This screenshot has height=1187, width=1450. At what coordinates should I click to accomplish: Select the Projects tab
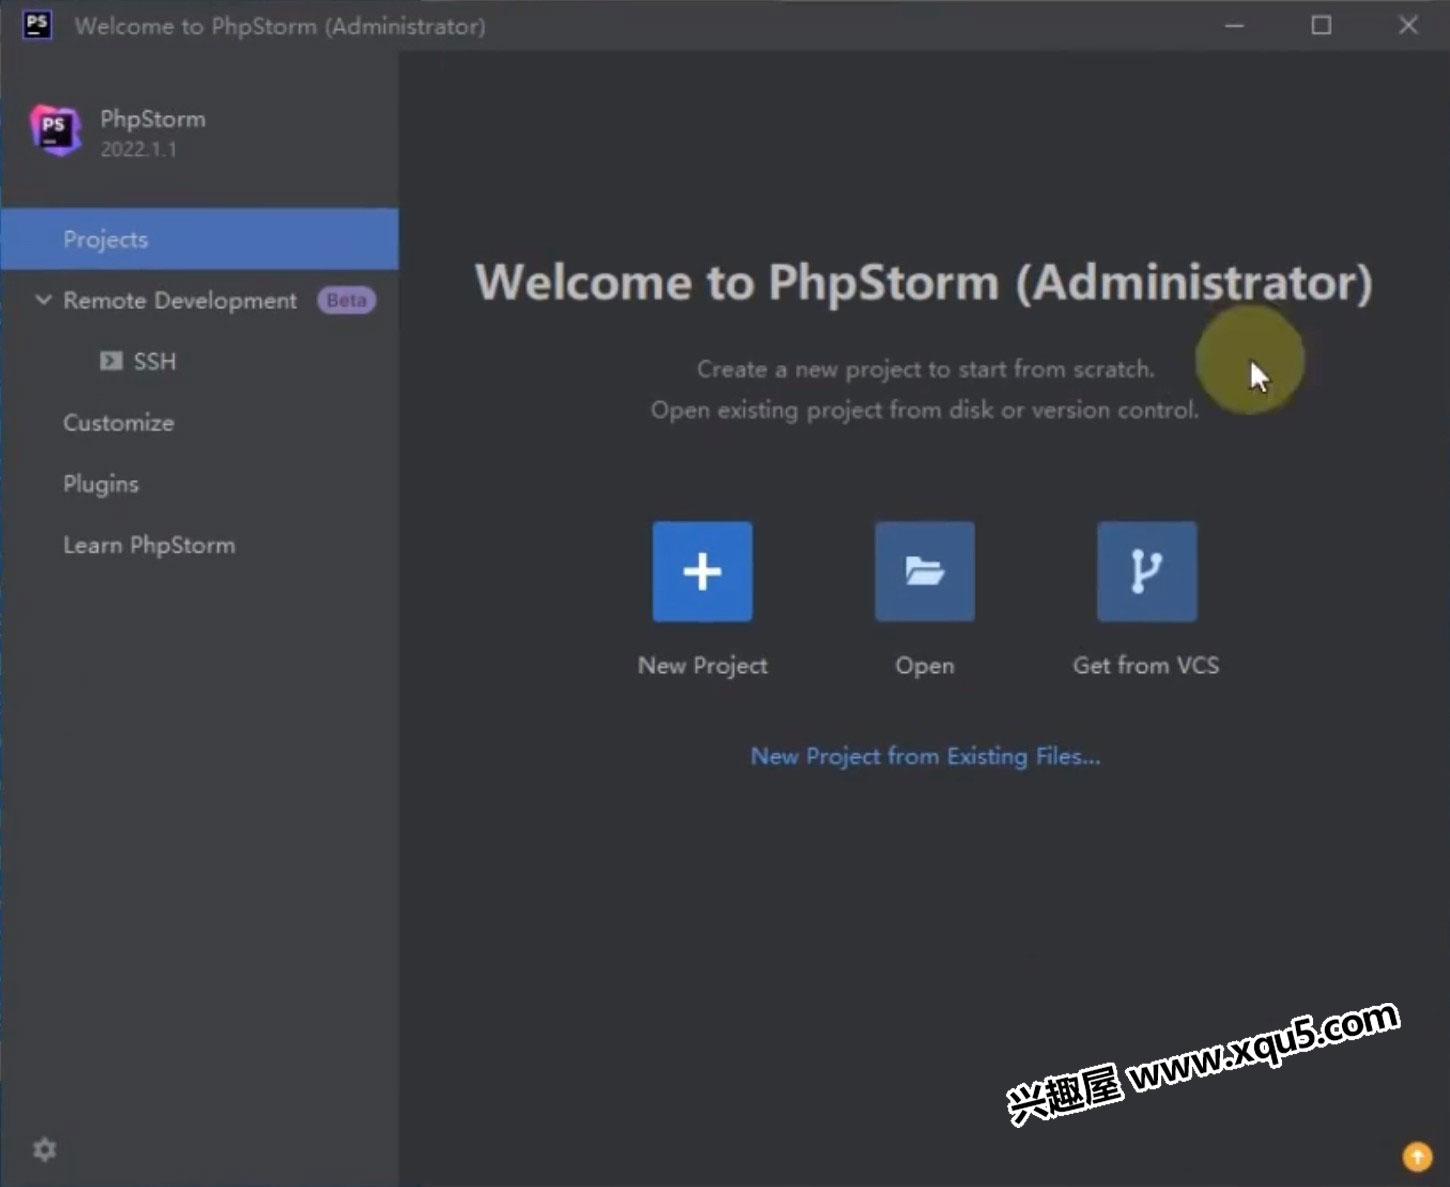199,239
